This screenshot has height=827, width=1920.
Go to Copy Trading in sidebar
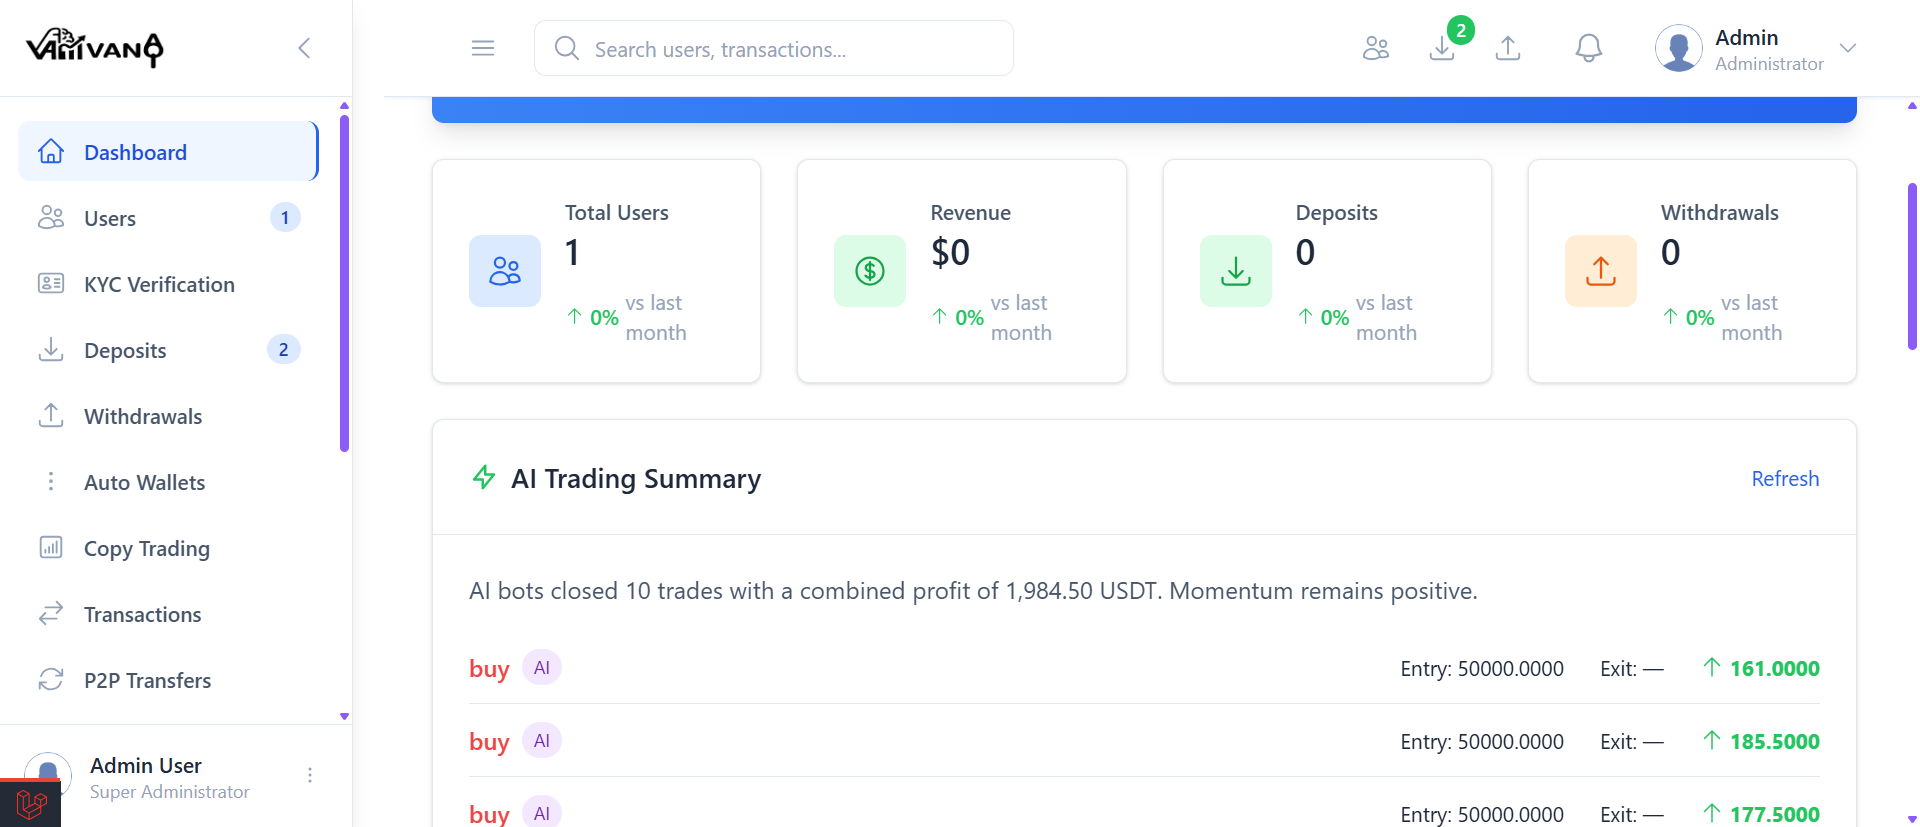pyautogui.click(x=146, y=549)
